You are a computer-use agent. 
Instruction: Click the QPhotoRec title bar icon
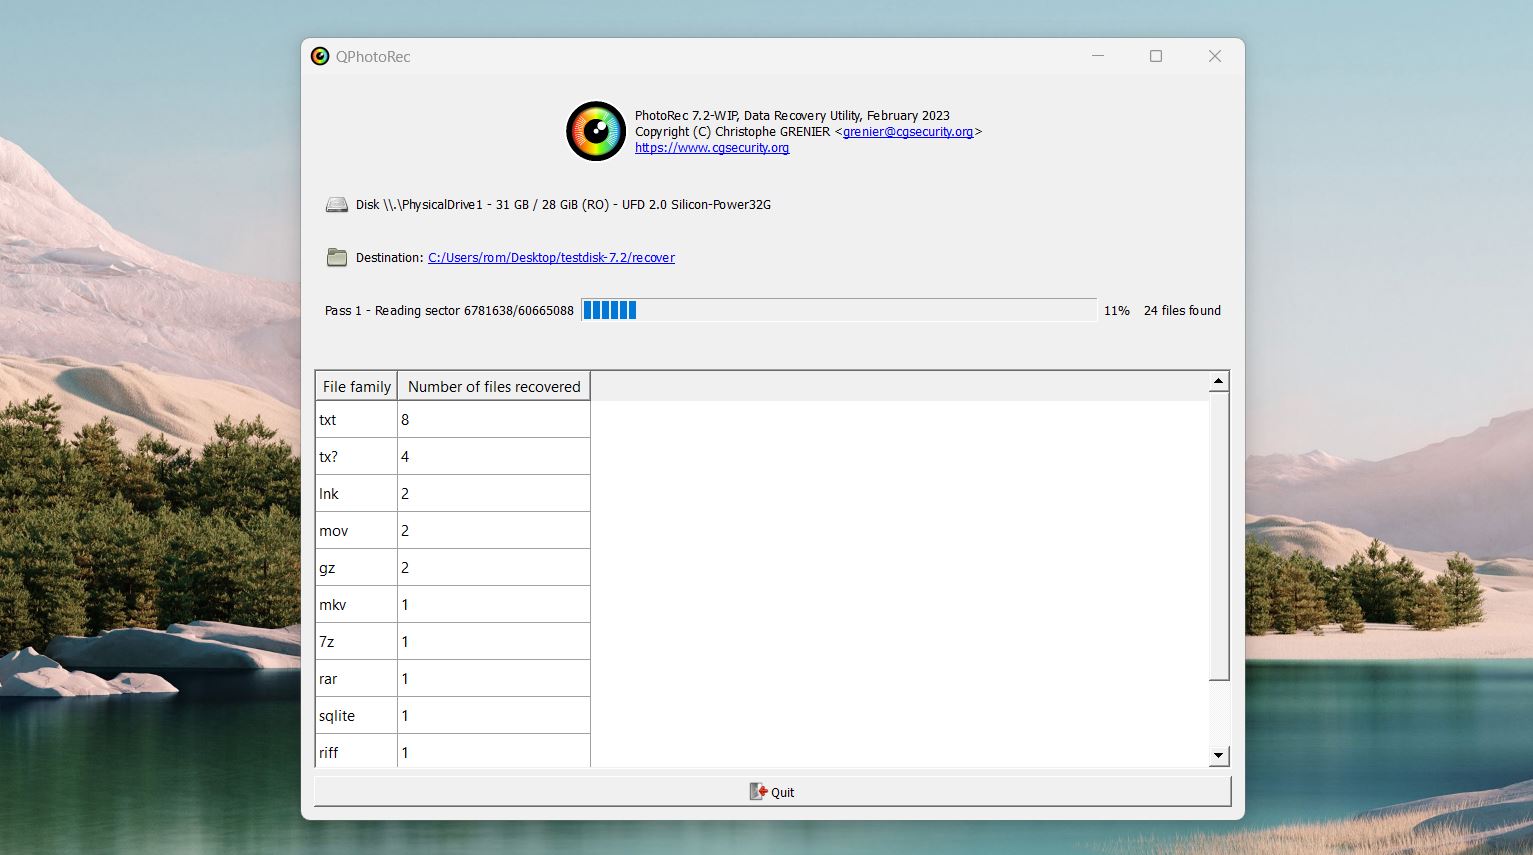(x=320, y=57)
